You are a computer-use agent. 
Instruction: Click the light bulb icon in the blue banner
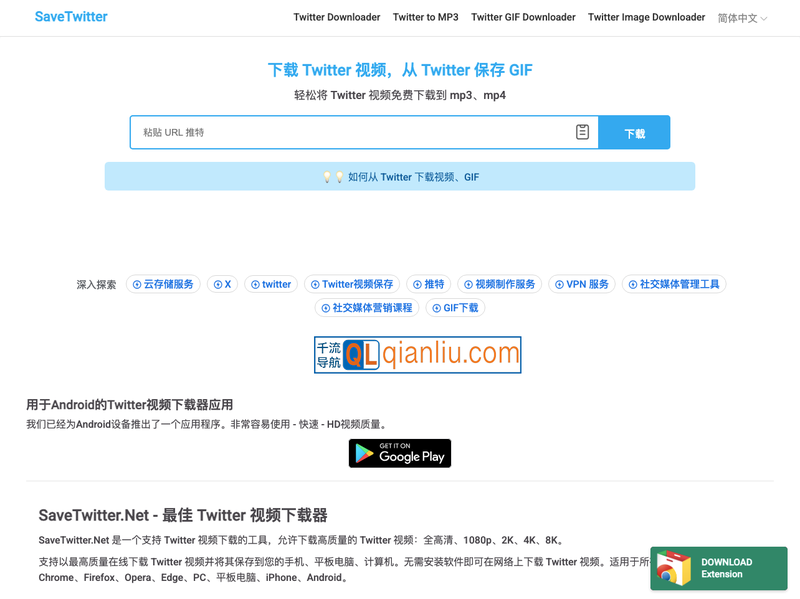pos(330,176)
